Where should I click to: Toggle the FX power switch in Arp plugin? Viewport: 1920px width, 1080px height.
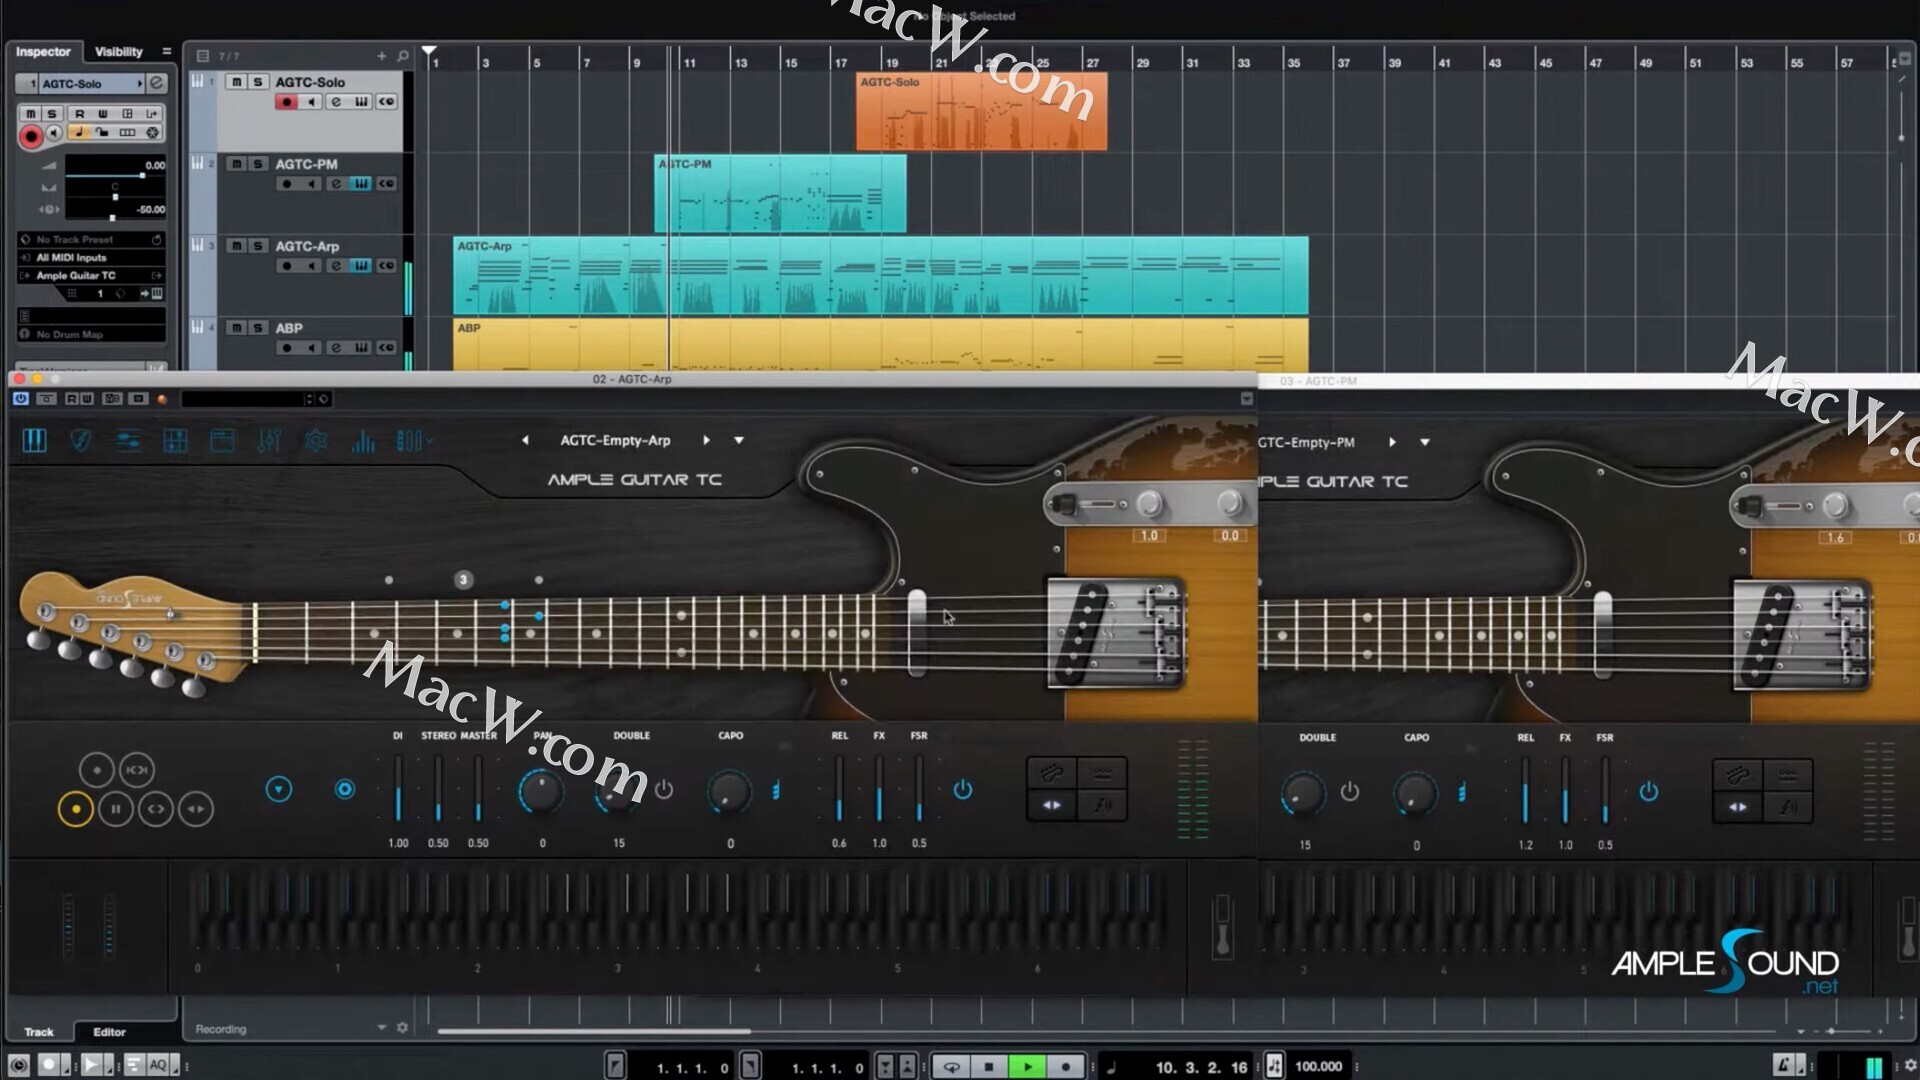(x=962, y=790)
